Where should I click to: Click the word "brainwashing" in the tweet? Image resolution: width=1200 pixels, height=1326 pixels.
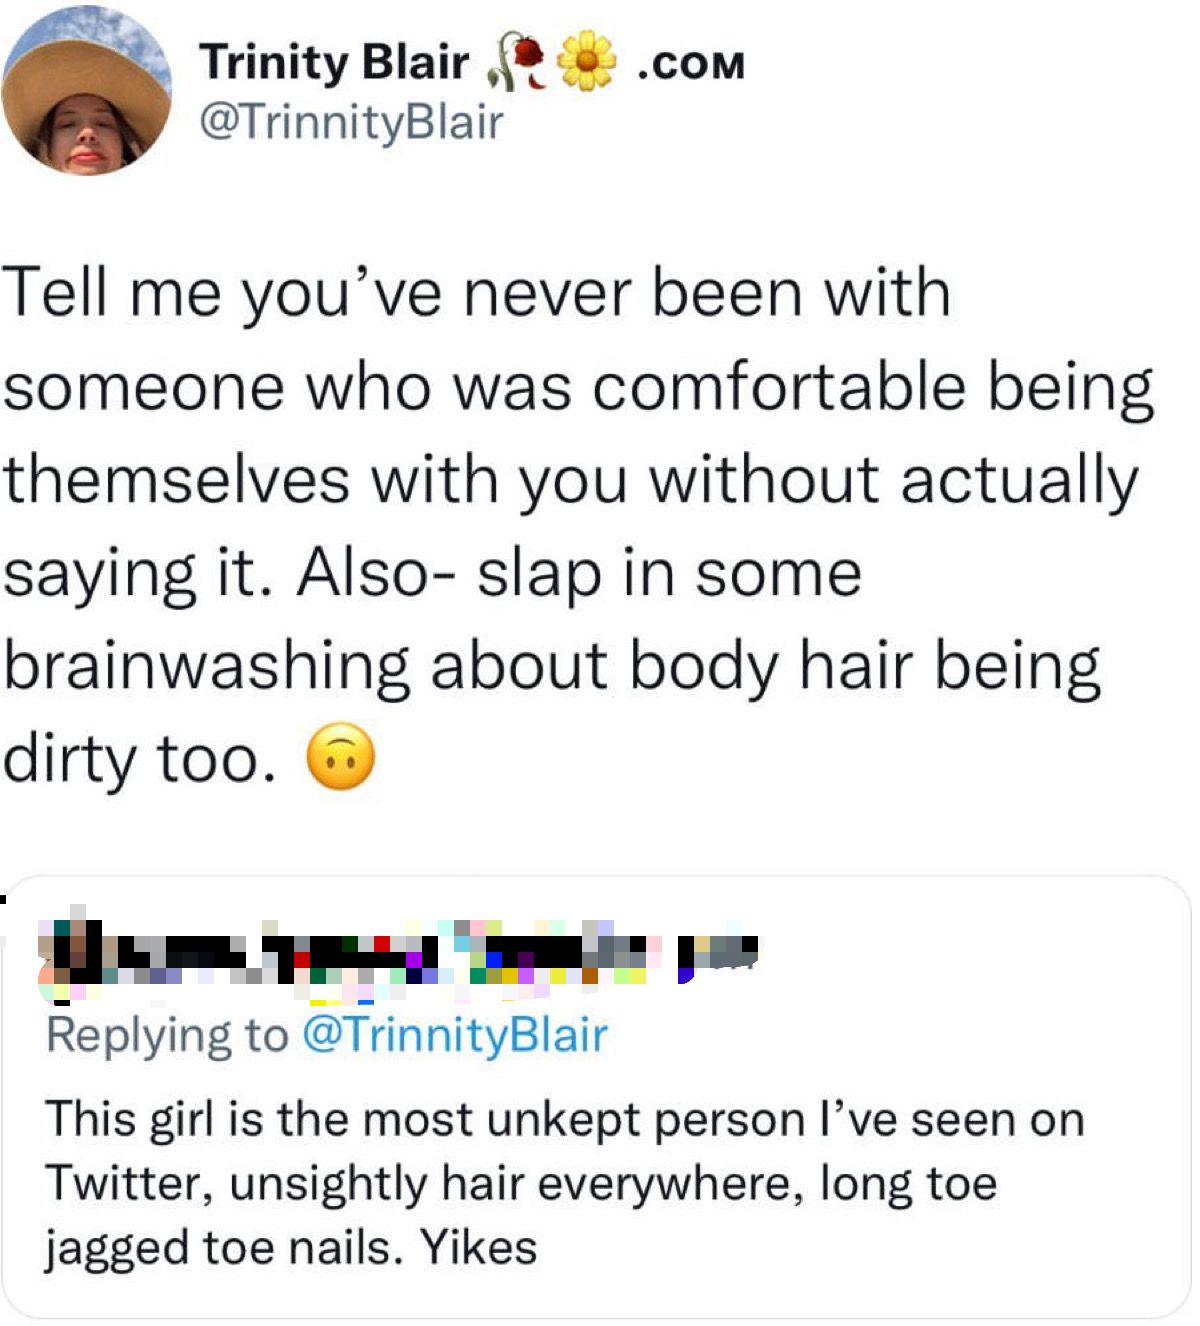(207, 666)
